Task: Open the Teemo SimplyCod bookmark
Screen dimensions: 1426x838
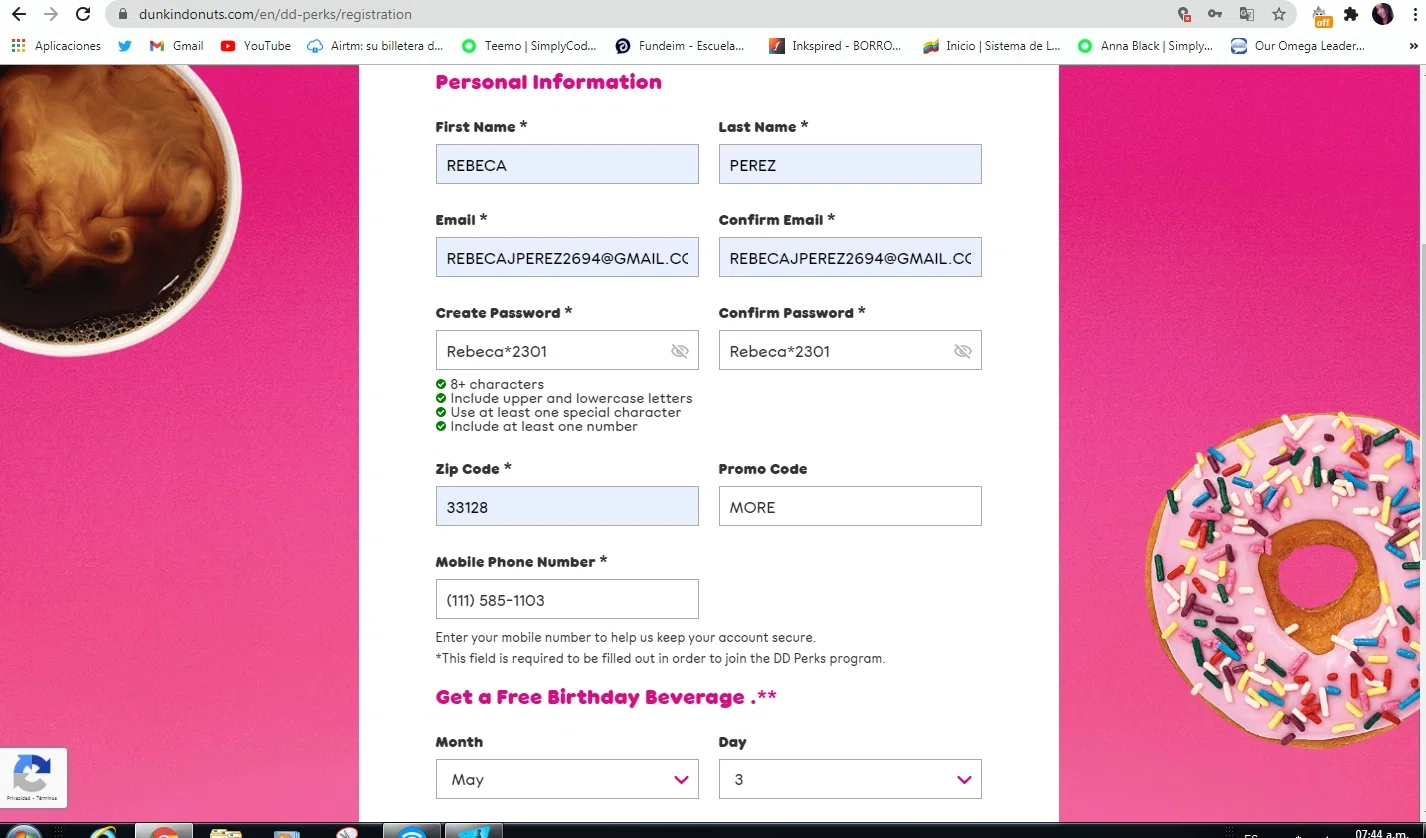Action: tap(529, 46)
